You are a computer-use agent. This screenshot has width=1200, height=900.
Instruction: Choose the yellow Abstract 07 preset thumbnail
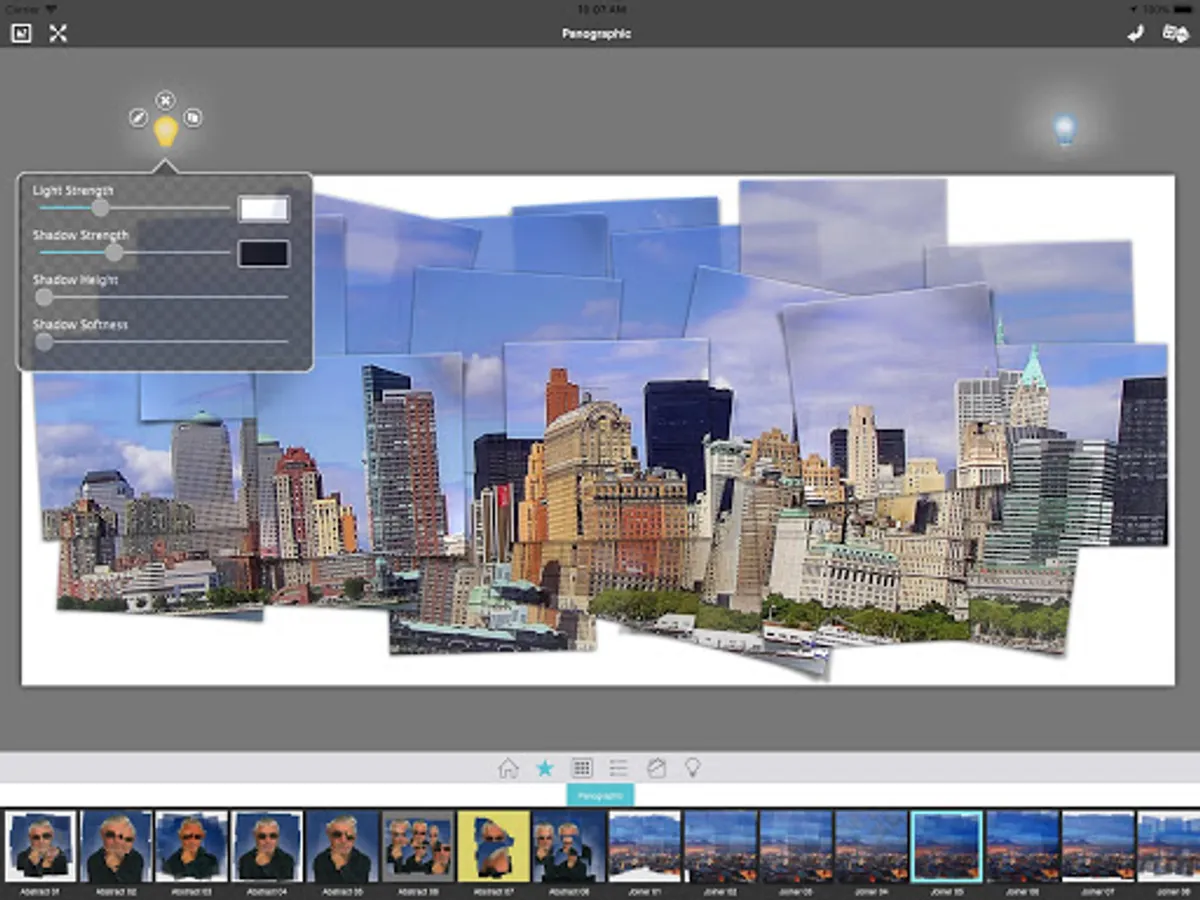coord(494,845)
